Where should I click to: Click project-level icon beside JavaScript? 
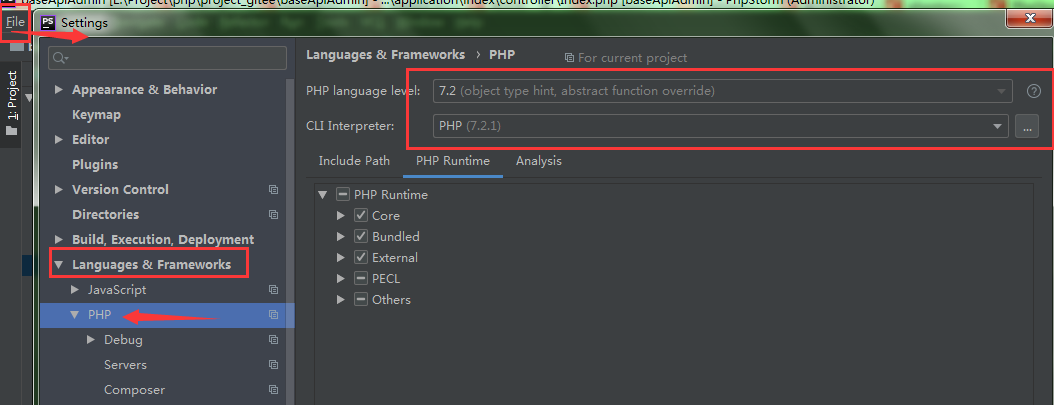274,289
